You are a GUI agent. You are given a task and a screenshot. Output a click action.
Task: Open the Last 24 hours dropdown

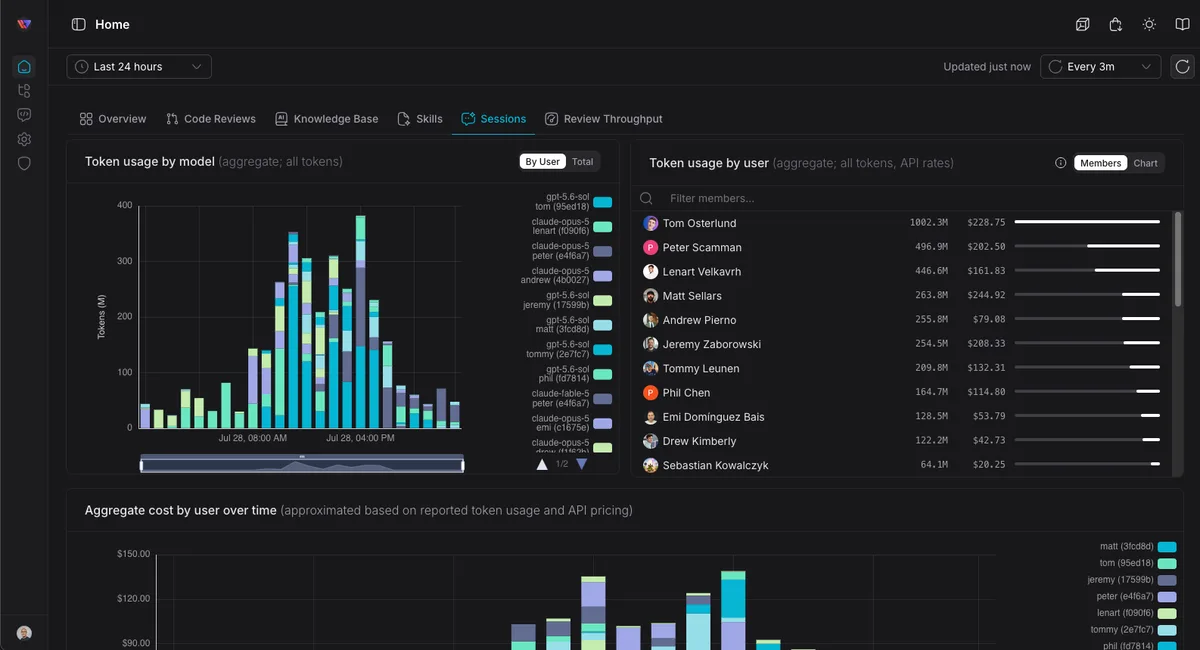point(139,67)
